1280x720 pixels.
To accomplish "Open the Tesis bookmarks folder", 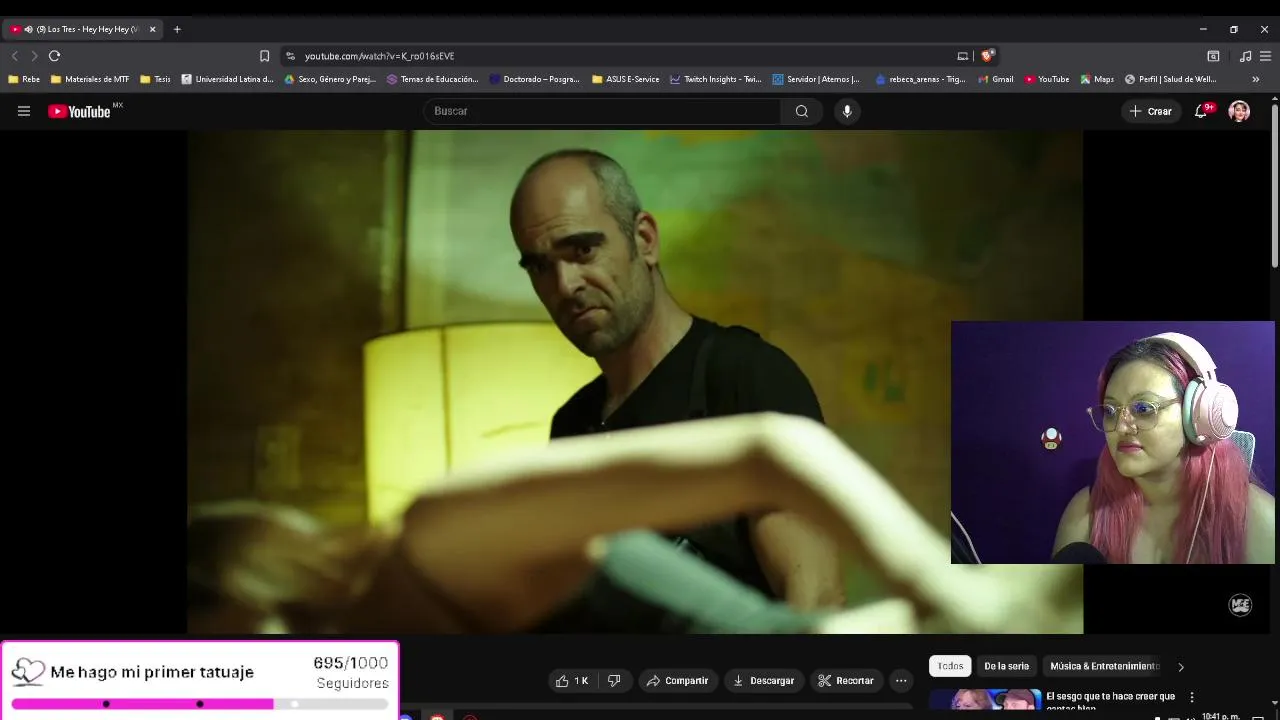I will 155,79.
